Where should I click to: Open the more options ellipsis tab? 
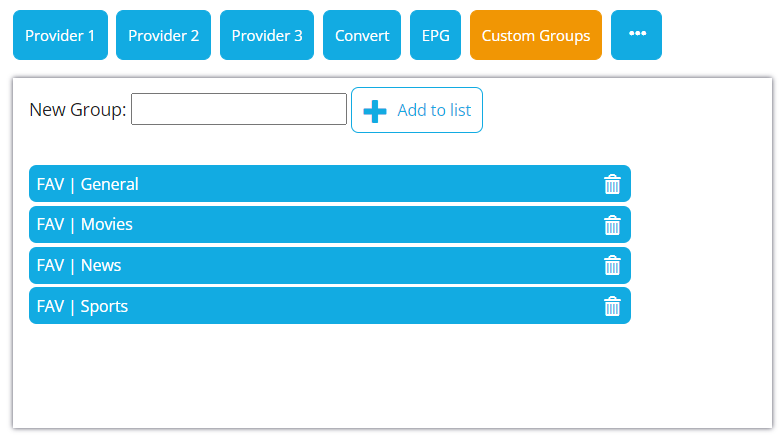tap(636, 35)
